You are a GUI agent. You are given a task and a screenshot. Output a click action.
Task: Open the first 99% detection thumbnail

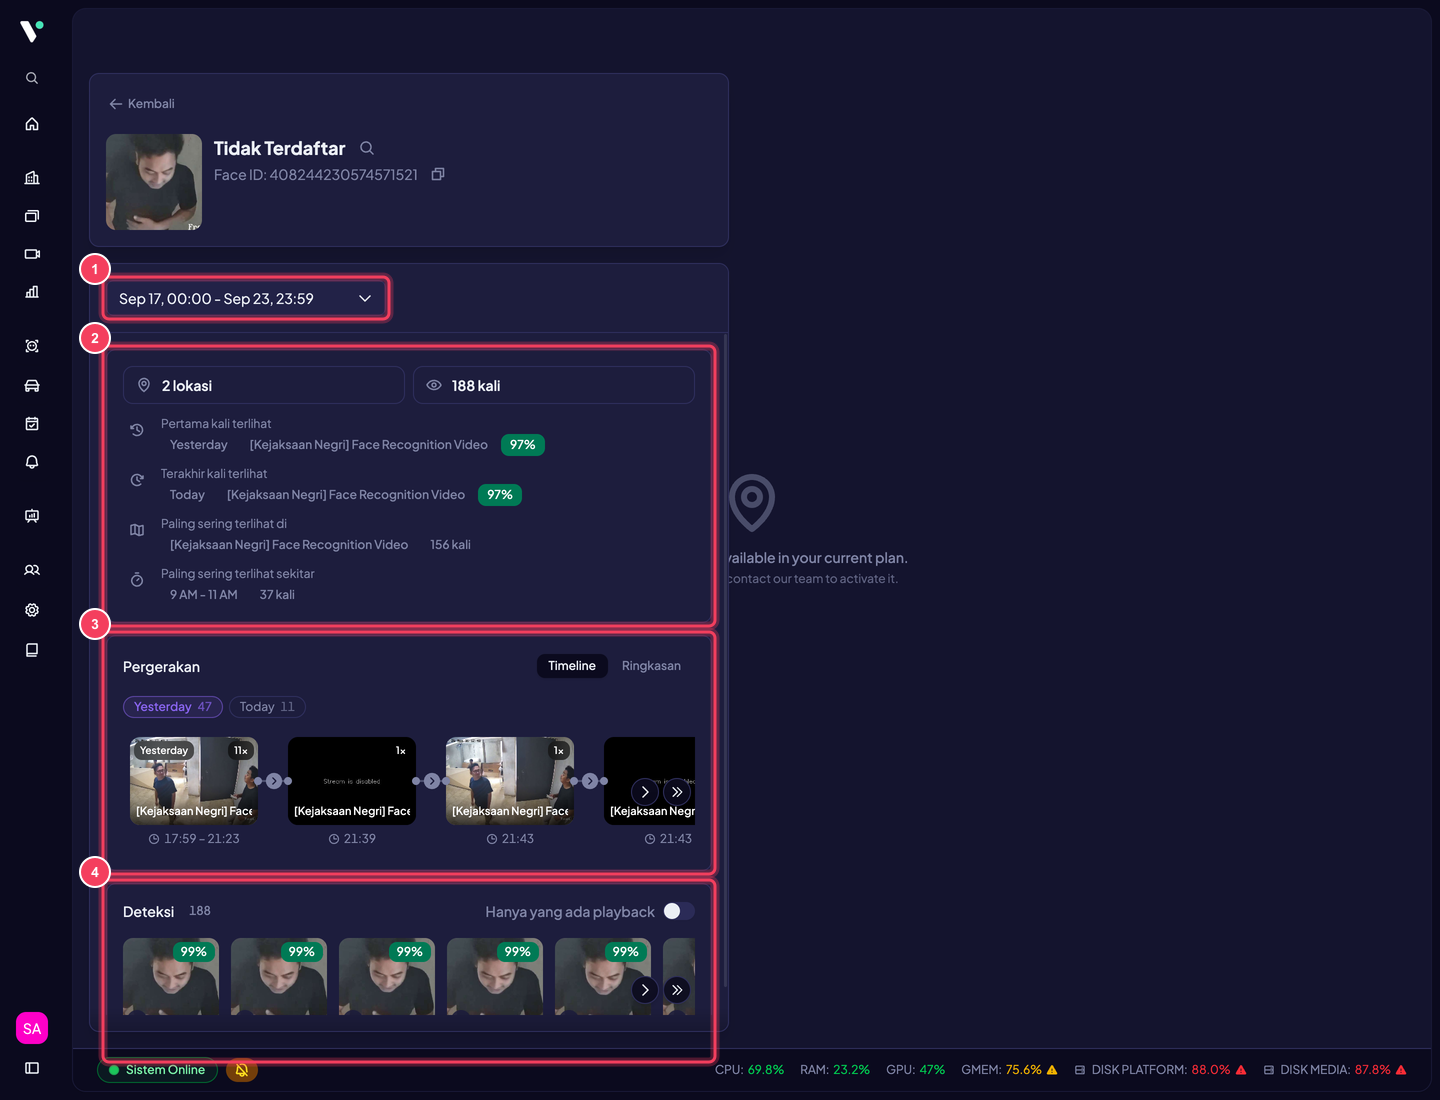(171, 977)
